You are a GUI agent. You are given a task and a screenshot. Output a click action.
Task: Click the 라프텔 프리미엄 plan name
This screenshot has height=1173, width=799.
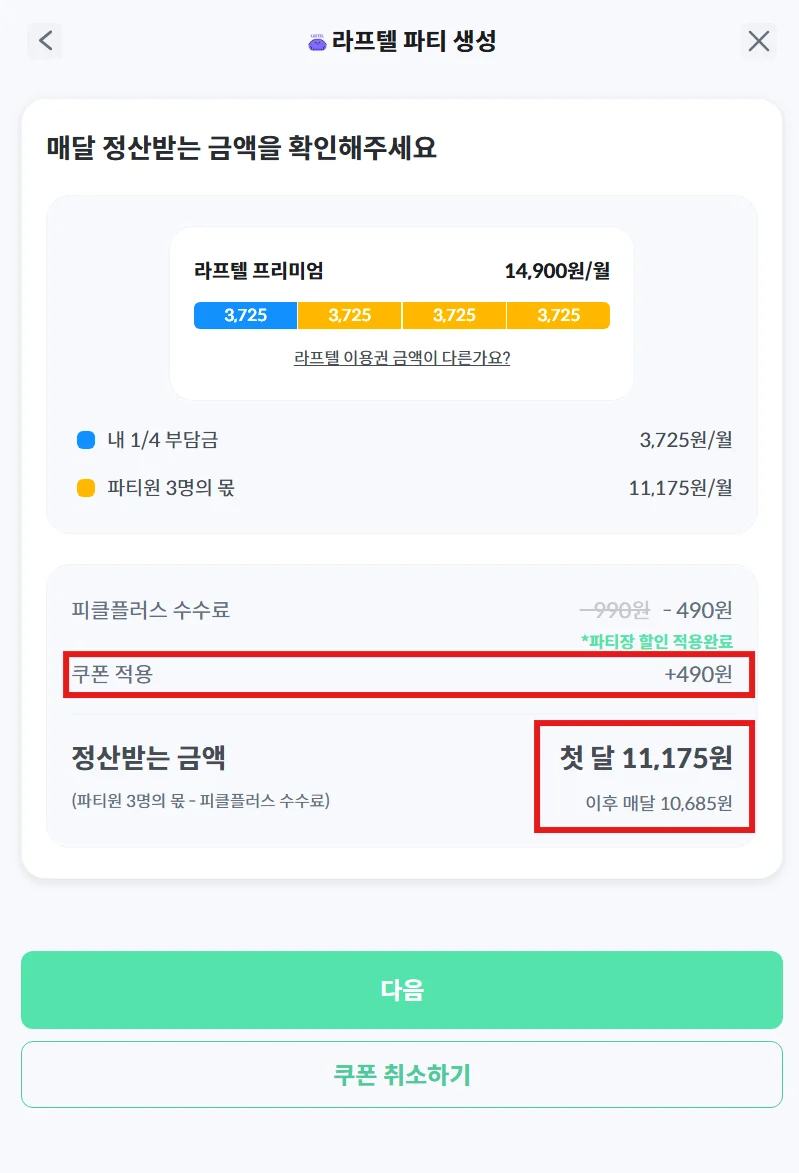pos(258,271)
